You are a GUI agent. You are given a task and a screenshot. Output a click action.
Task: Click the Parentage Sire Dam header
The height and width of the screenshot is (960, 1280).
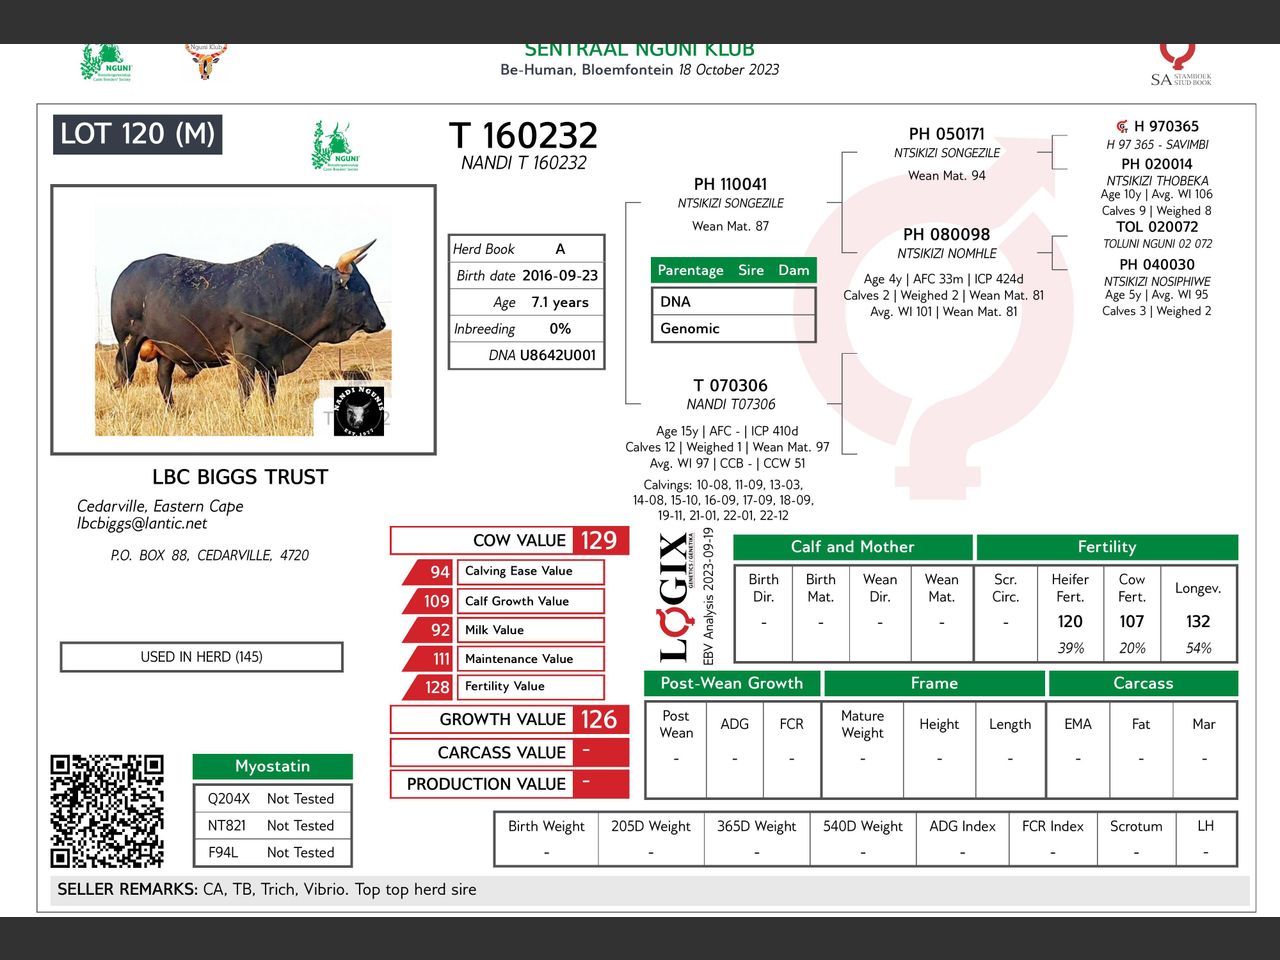pyautogui.click(x=733, y=270)
